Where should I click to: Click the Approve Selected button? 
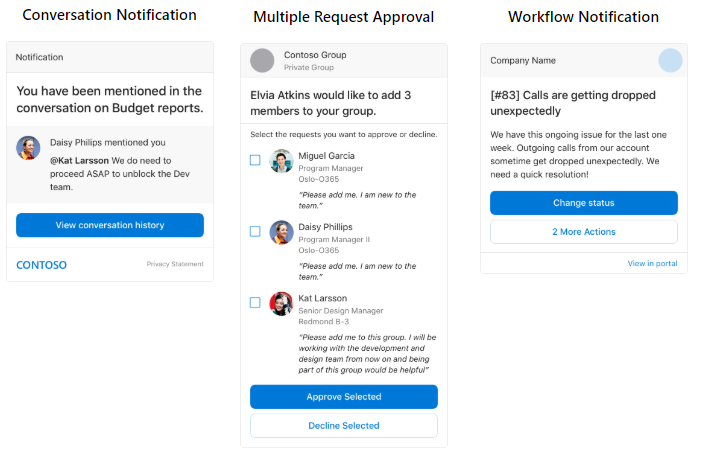coord(344,397)
